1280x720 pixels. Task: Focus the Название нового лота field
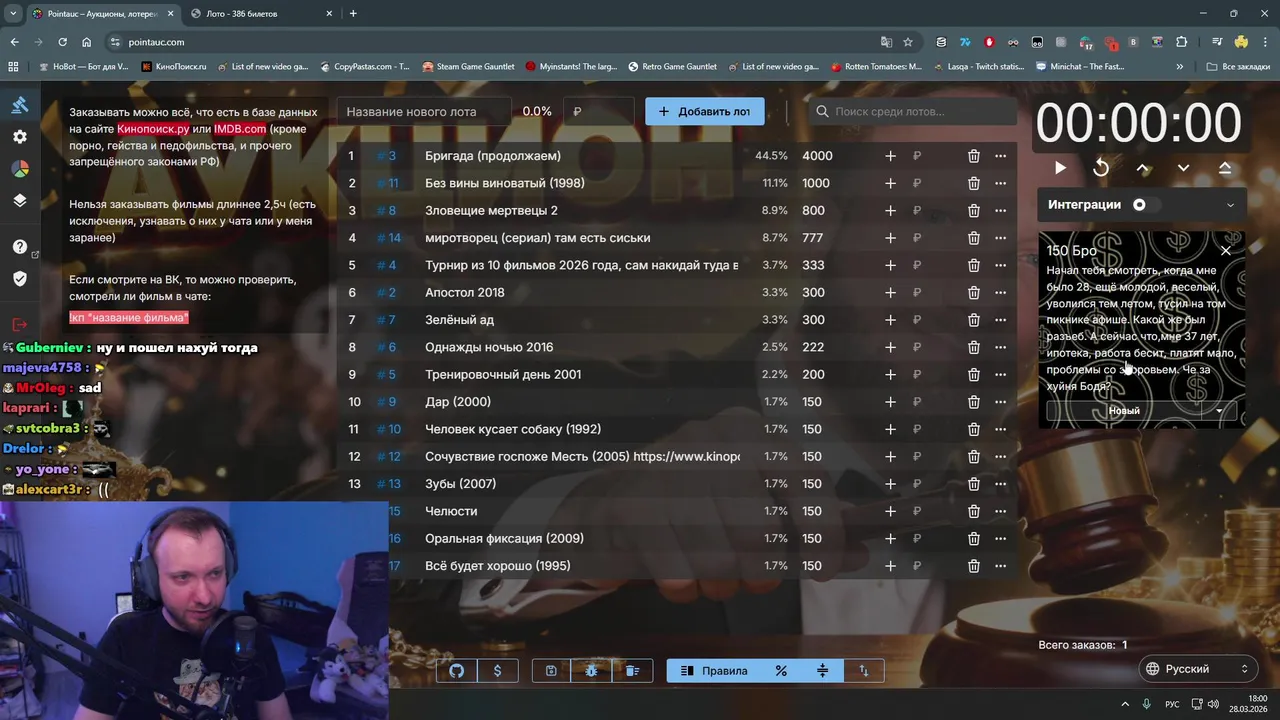tap(425, 112)
